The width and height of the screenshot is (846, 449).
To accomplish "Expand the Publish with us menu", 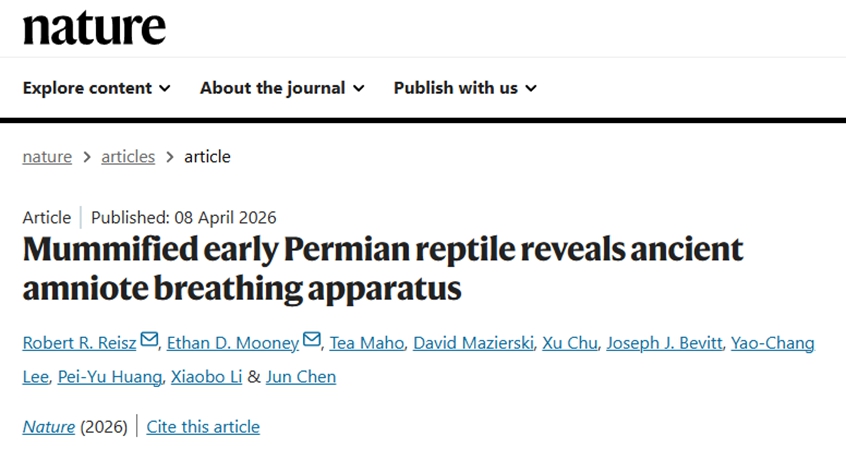I will click(465, 88).
